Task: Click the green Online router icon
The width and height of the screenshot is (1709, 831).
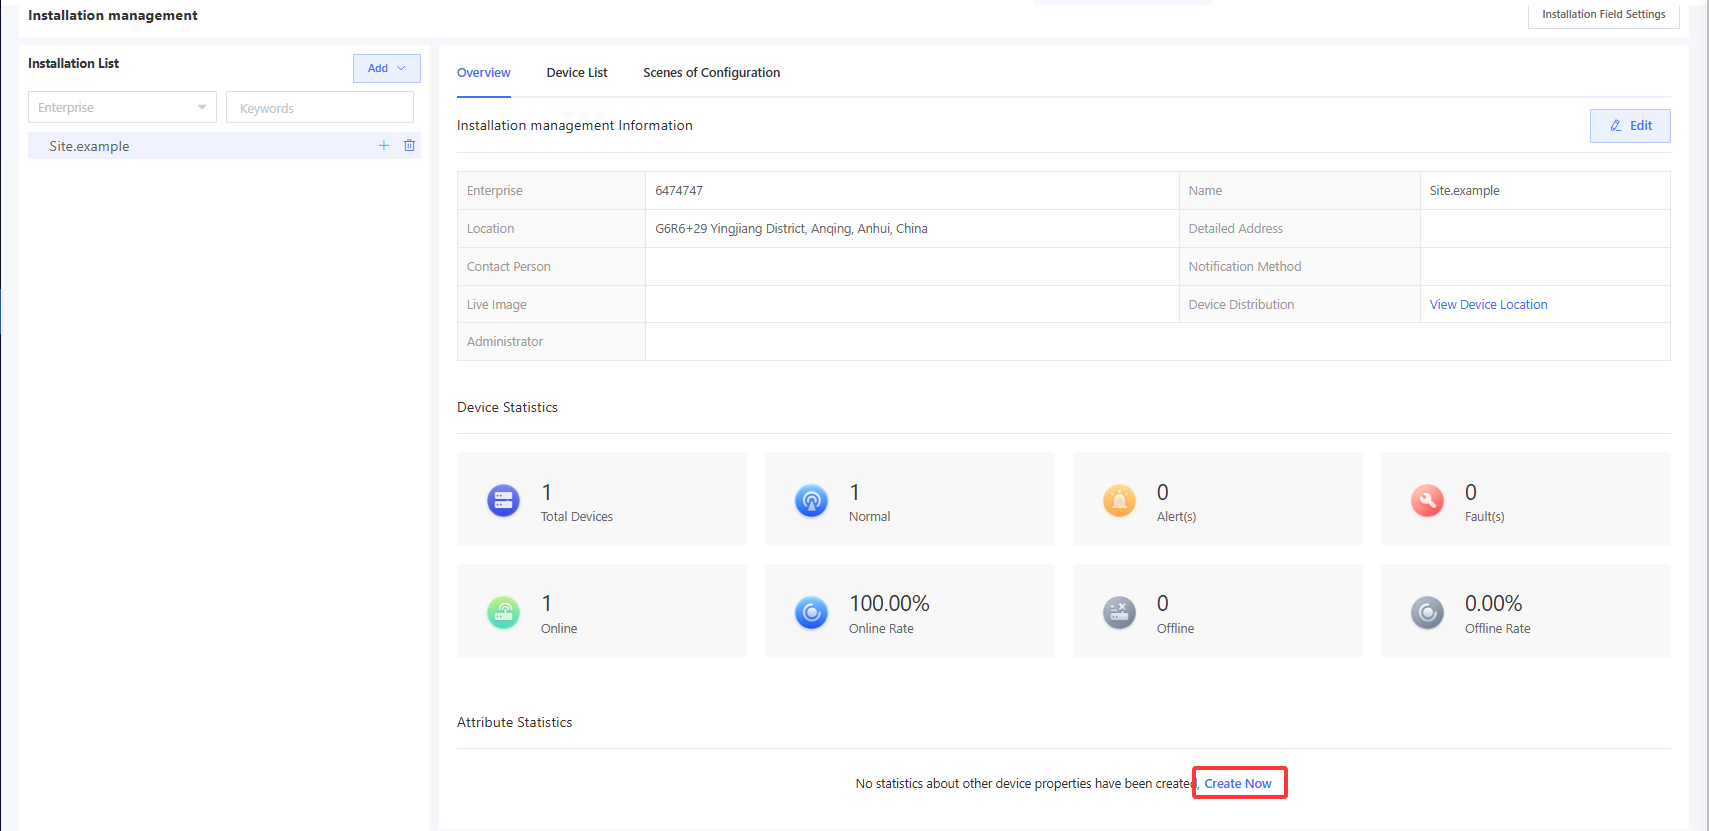Action: (x=503, y=612)
